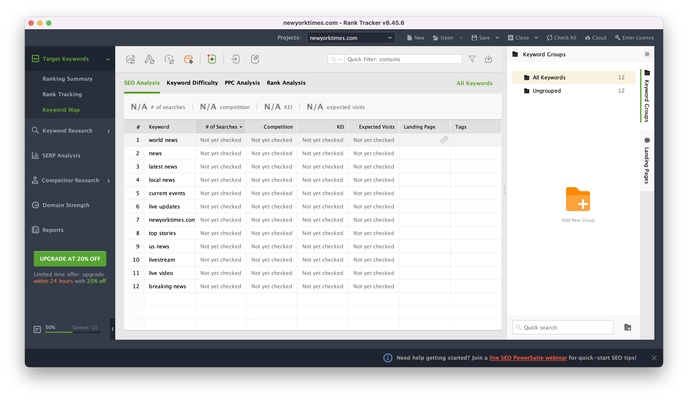Open Domain Strength in the sidebar

[x=65, y=205]
